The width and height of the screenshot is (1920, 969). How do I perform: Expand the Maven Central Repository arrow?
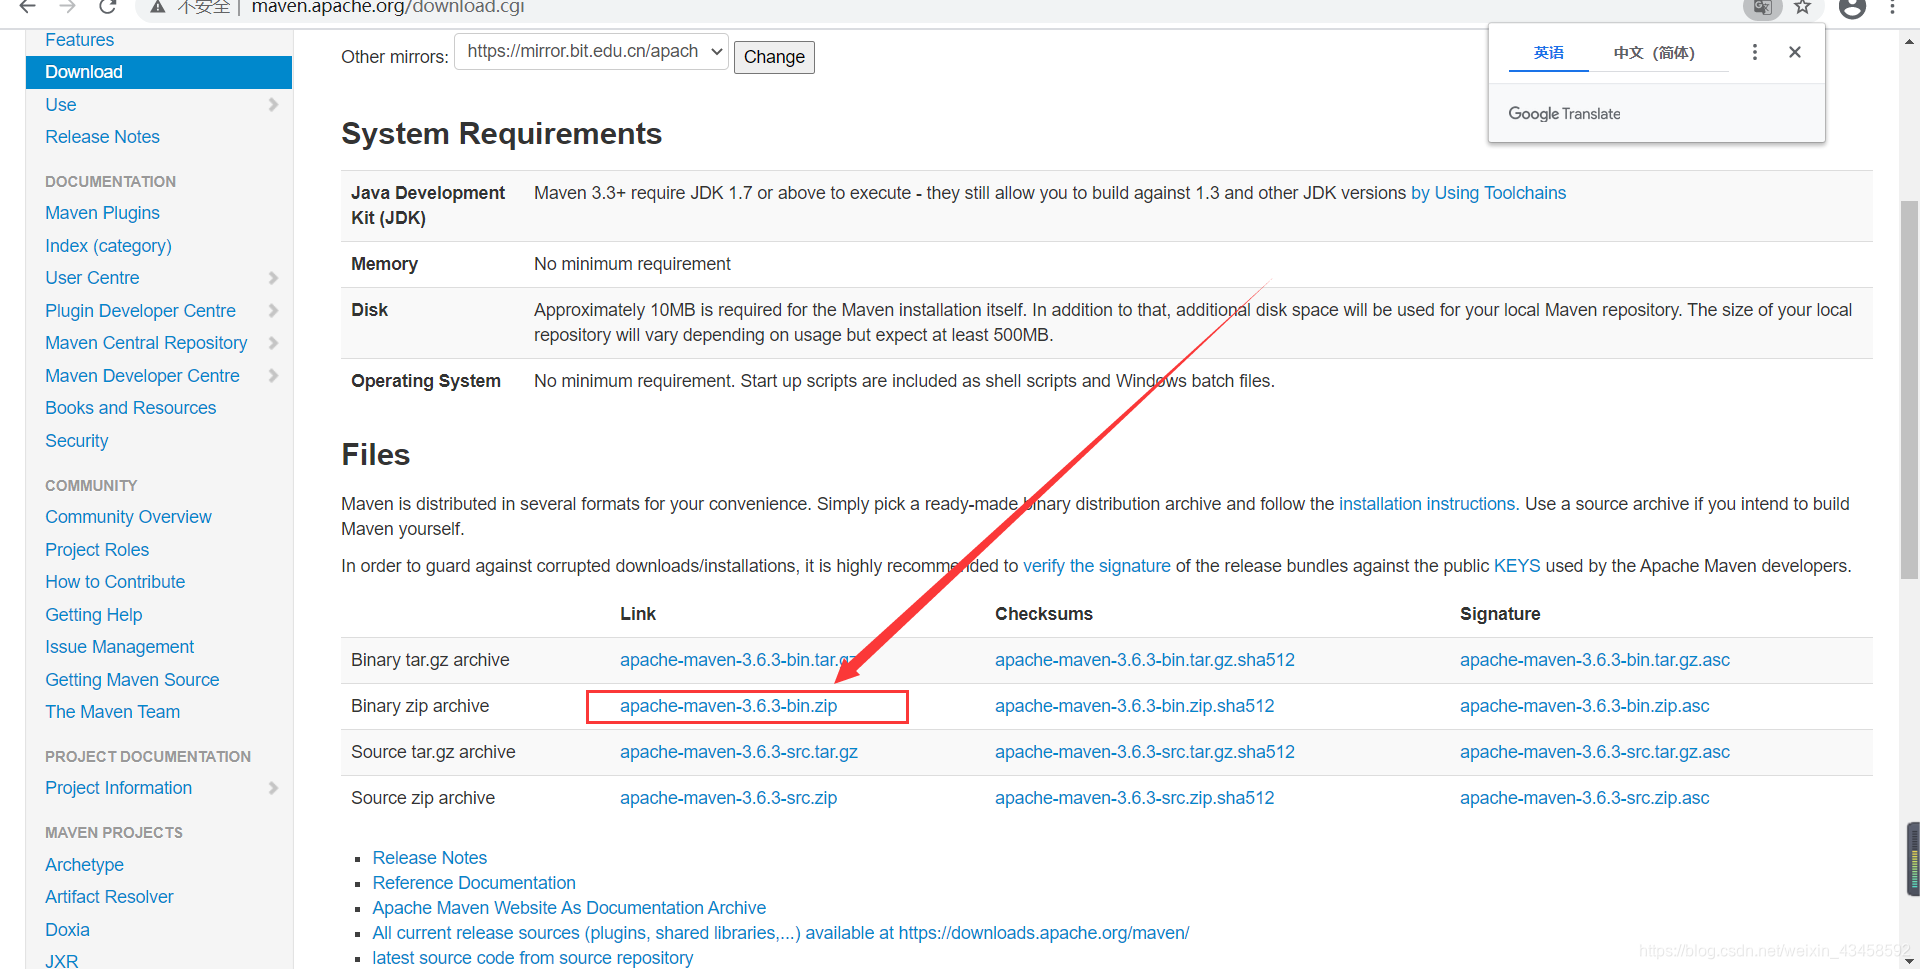(x=273, y=343)
